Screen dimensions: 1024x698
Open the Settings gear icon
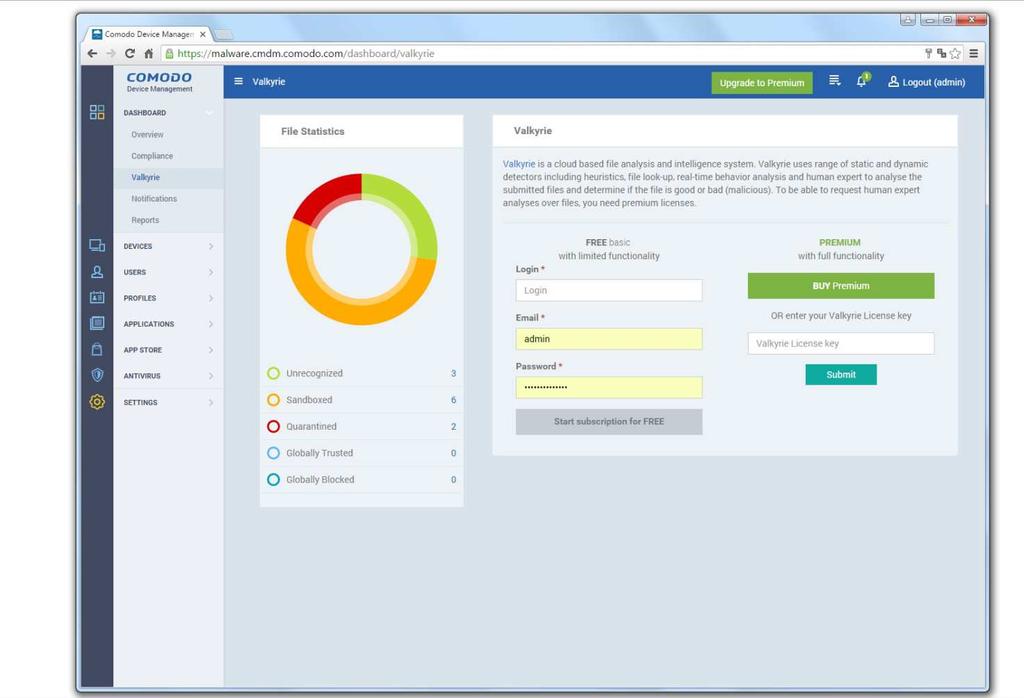click(97, 402)
